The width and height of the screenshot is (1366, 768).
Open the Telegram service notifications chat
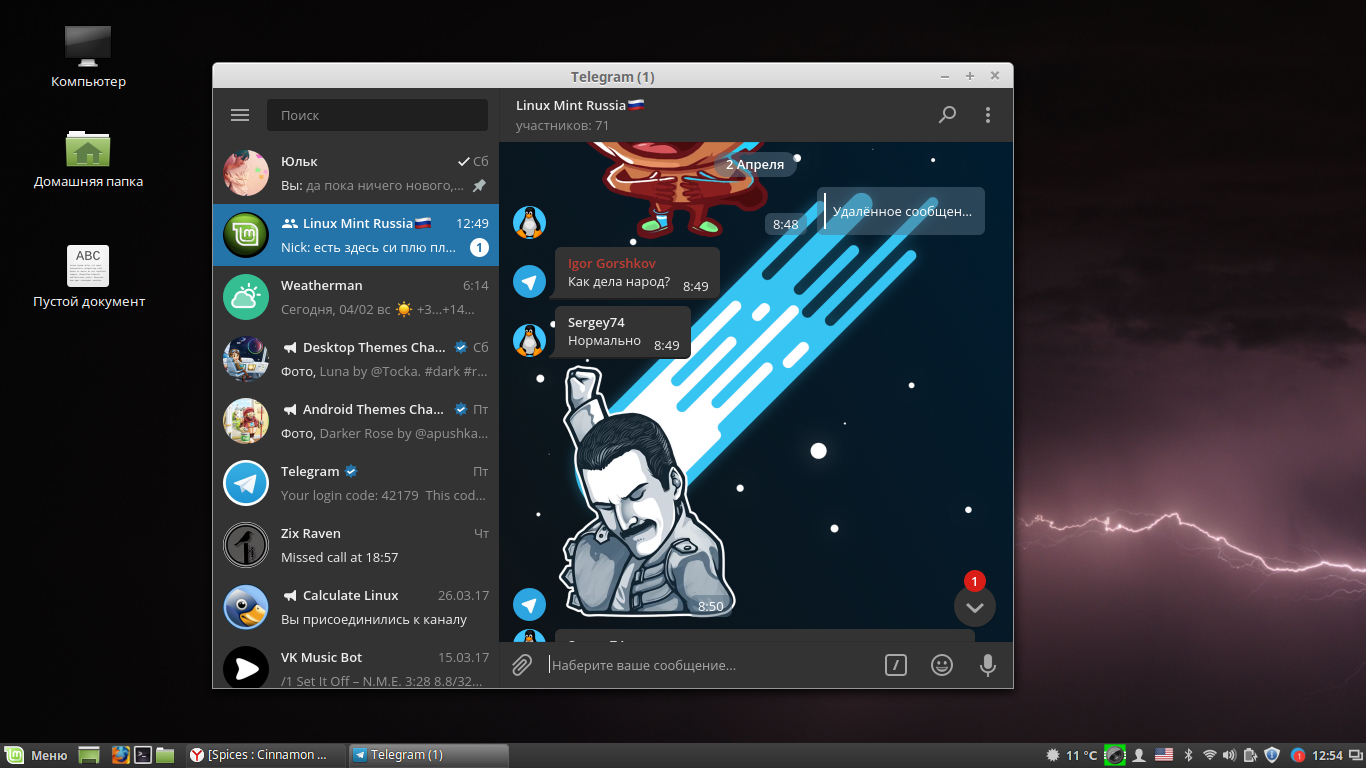click(x=356, y=483)
